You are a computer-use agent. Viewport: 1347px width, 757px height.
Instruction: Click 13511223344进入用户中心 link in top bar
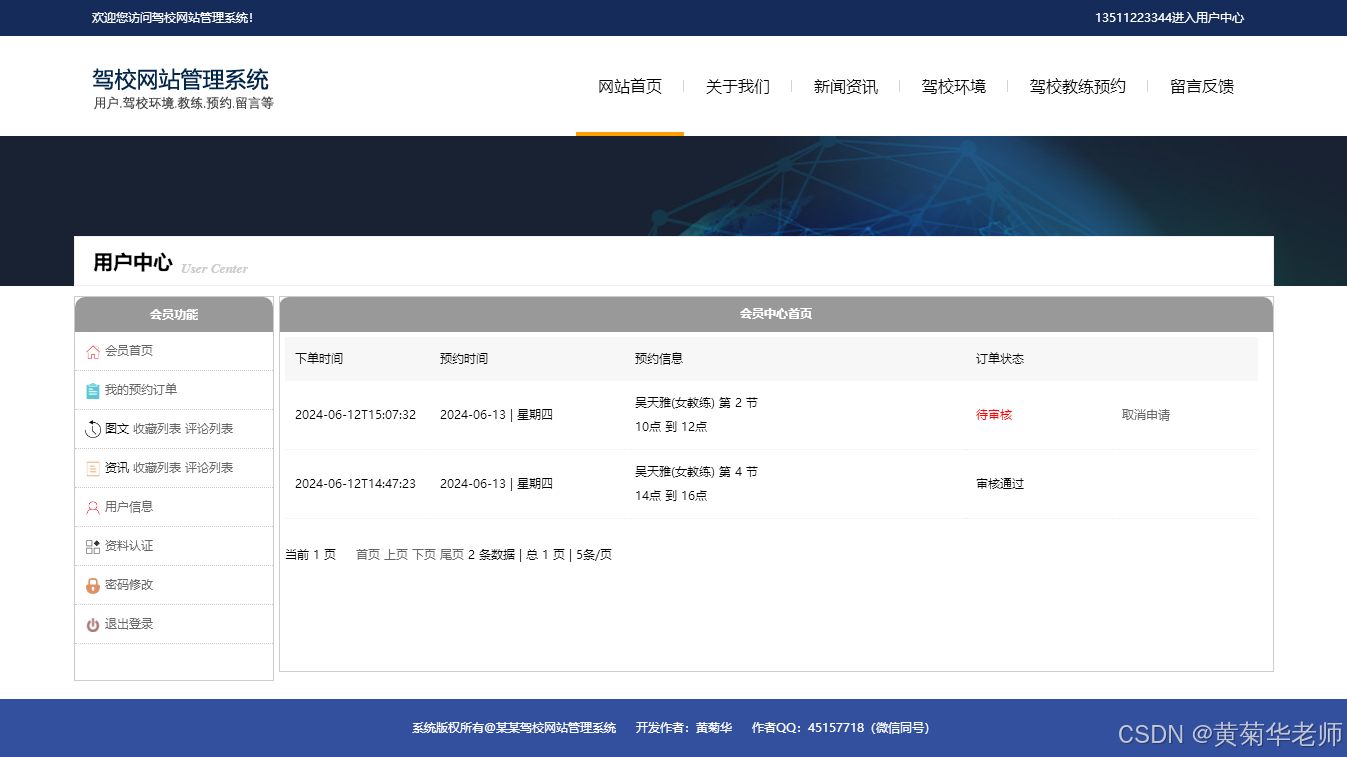1169,18
